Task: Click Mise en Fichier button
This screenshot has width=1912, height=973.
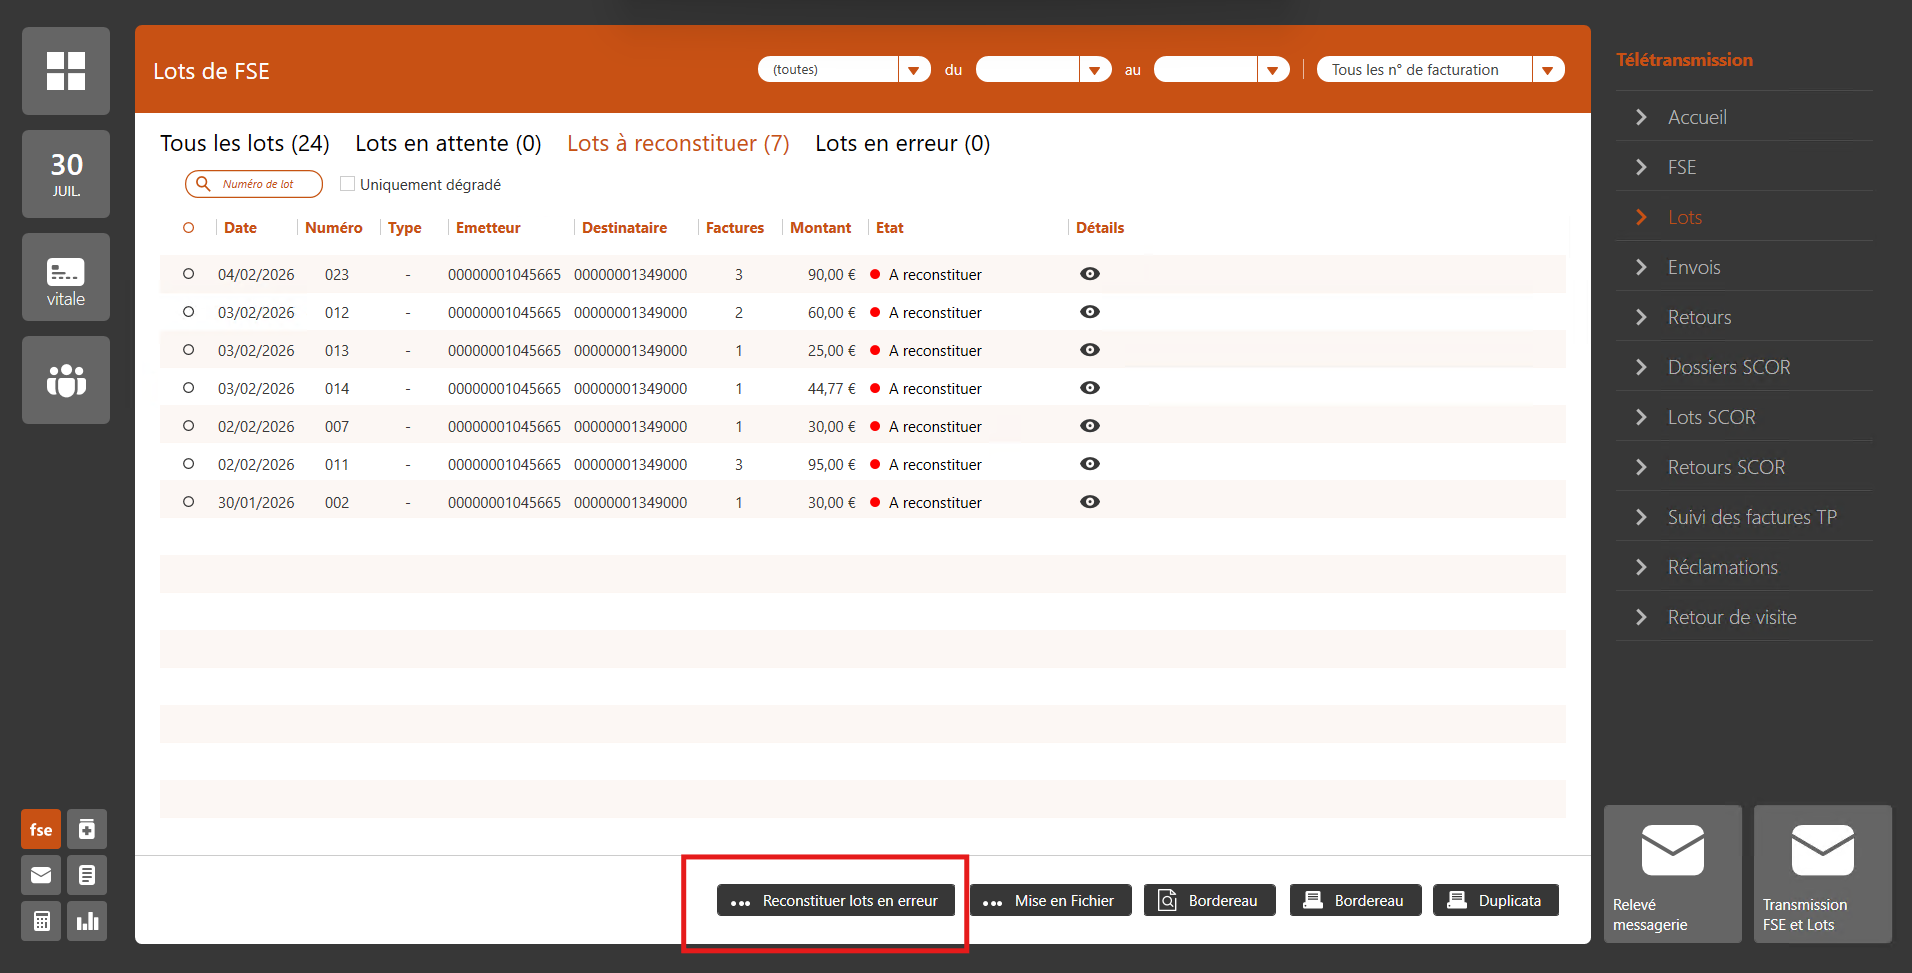Action: point(1051,900)
